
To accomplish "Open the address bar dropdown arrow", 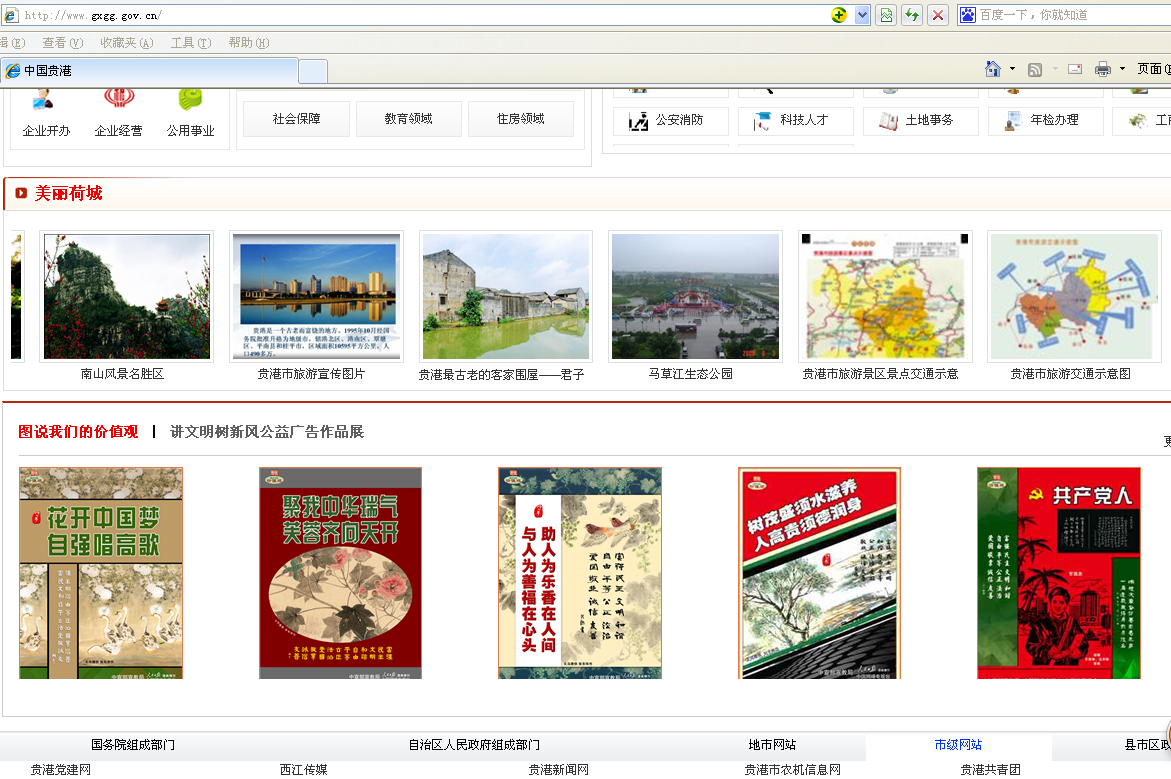I will tap(862, 15).
